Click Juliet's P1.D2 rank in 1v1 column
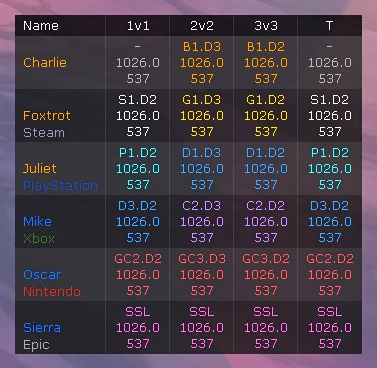Image resolution: width=377 pixels, height=368 pixels. [138, 153]
